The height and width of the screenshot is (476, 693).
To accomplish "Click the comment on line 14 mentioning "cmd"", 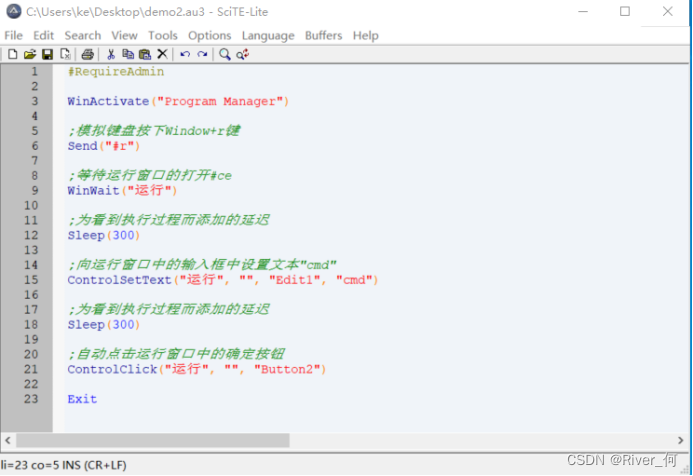I will [x=202, y=265].
